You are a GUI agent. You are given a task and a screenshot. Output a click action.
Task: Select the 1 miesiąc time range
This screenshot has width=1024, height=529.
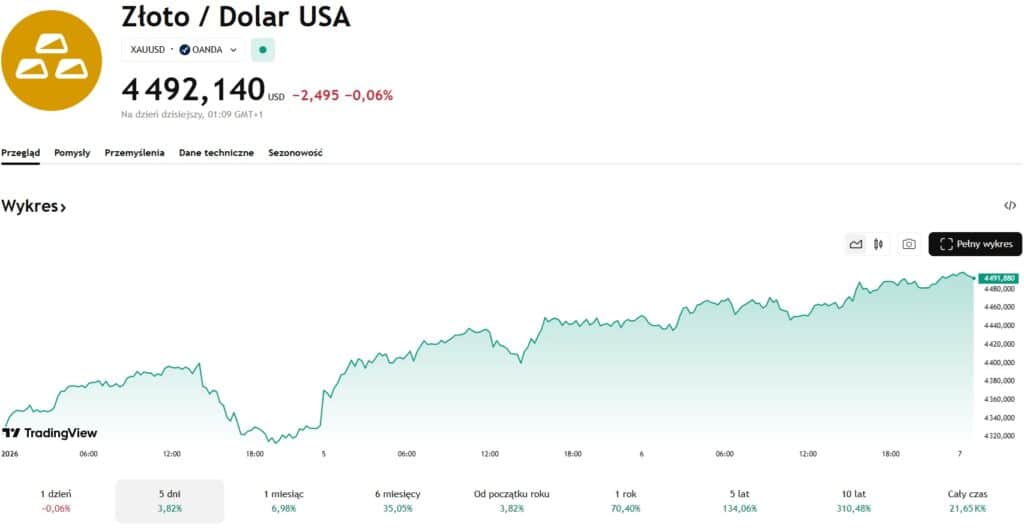[x=284, y=500]
